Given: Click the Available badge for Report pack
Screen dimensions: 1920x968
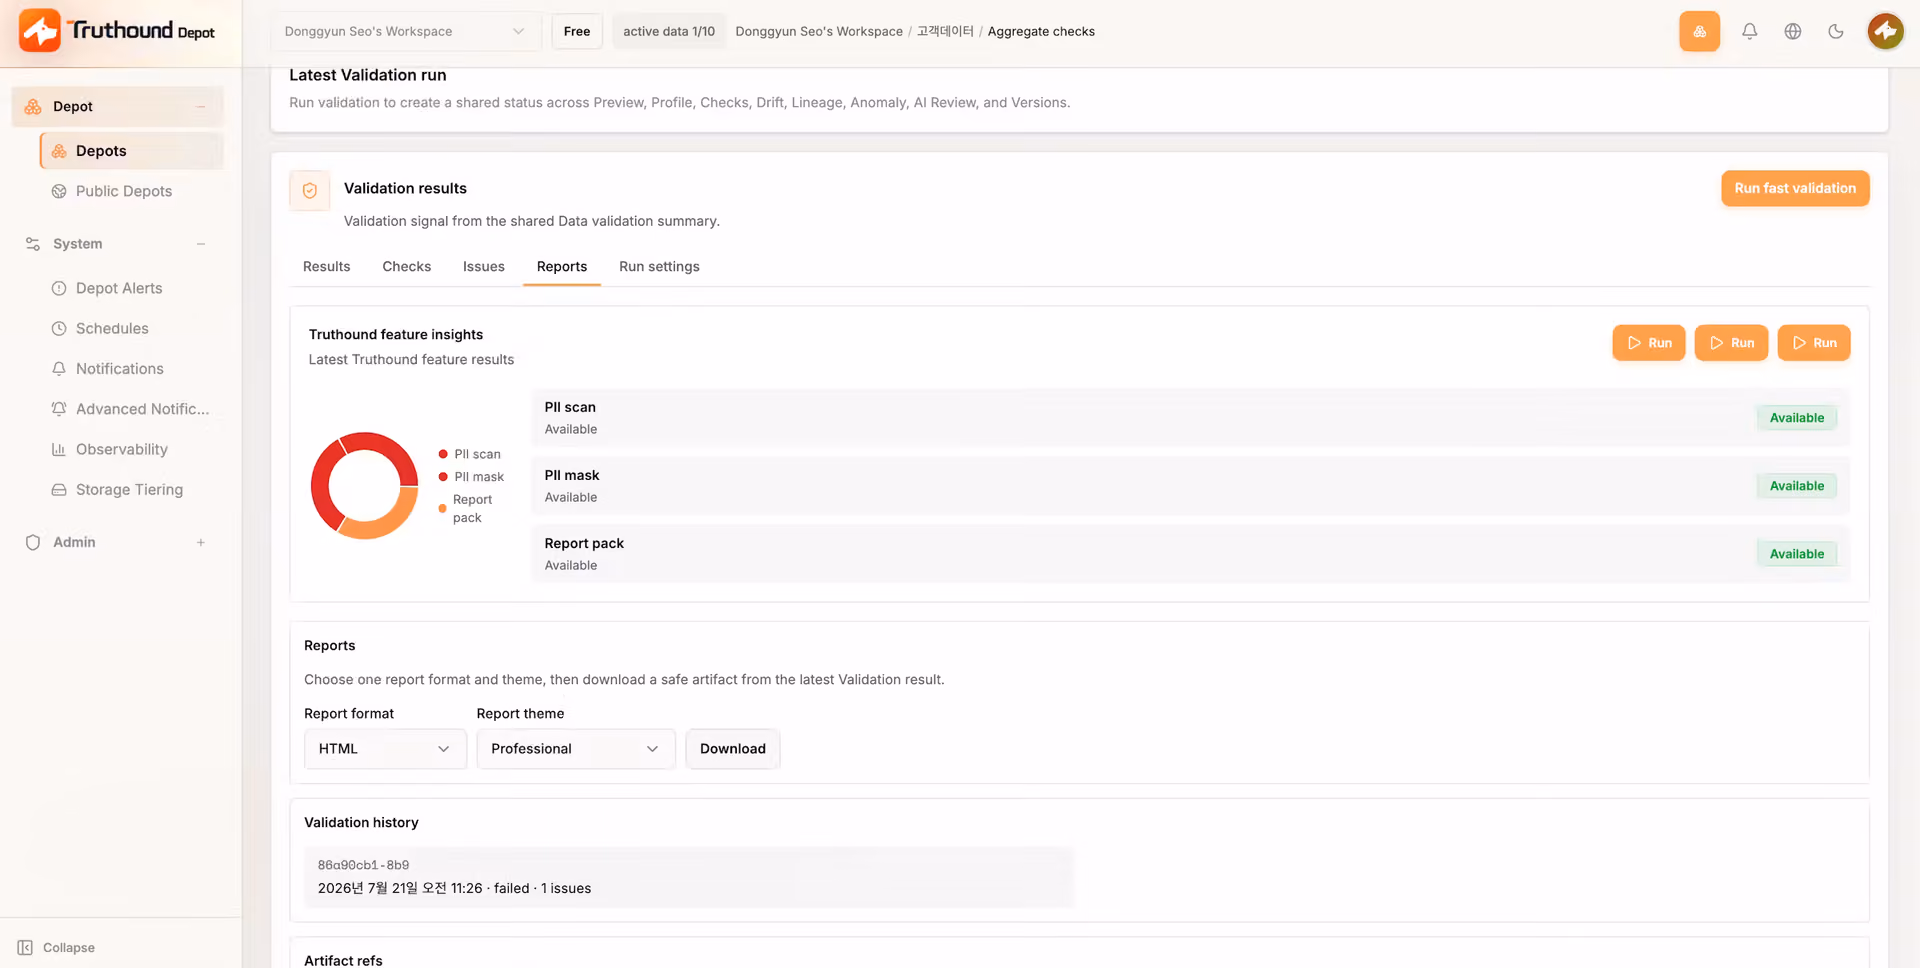Looking at the screenshot, I should 1797,554.
